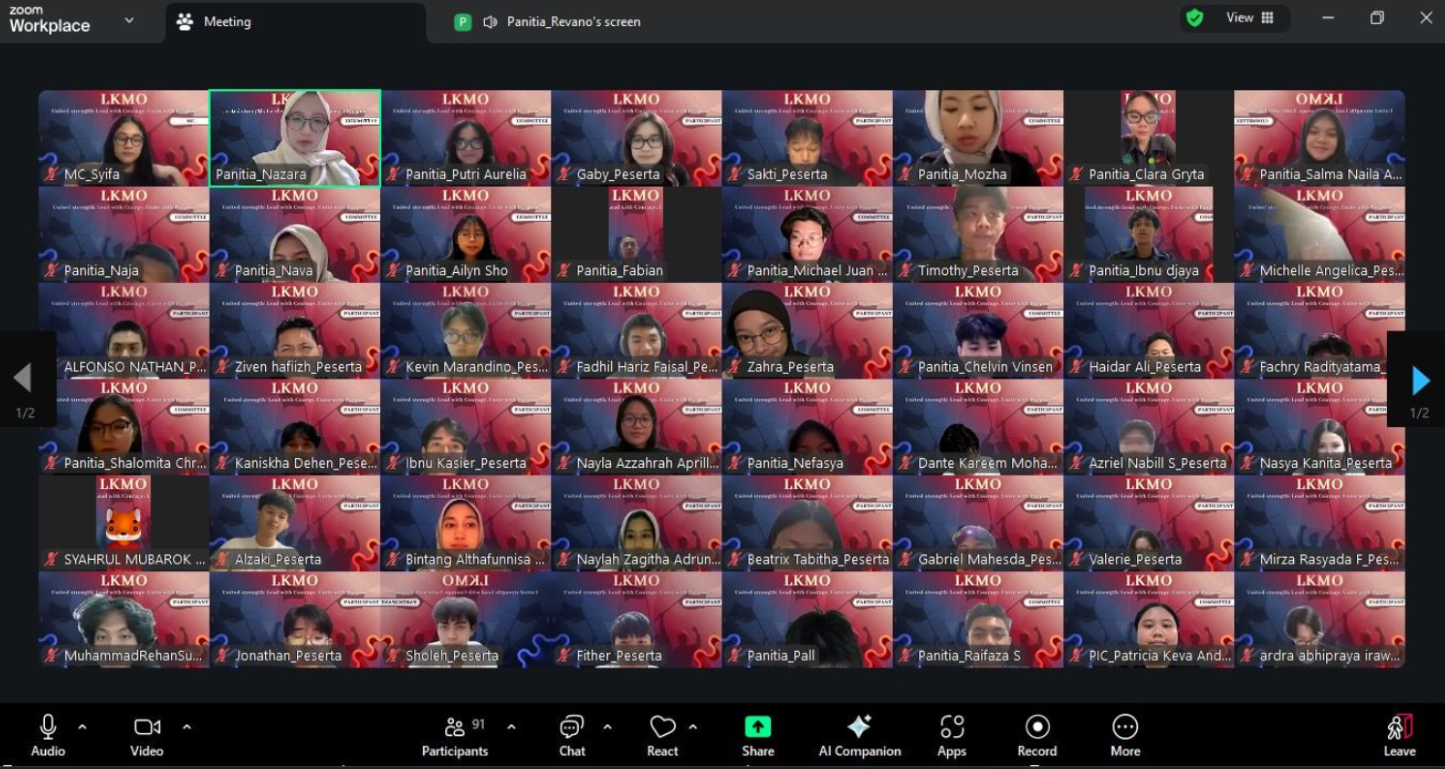Screen dimensions: 1445x769
Task: Switch to Panitia_Revano's screen tab
Action: click(x=573, y=21)
